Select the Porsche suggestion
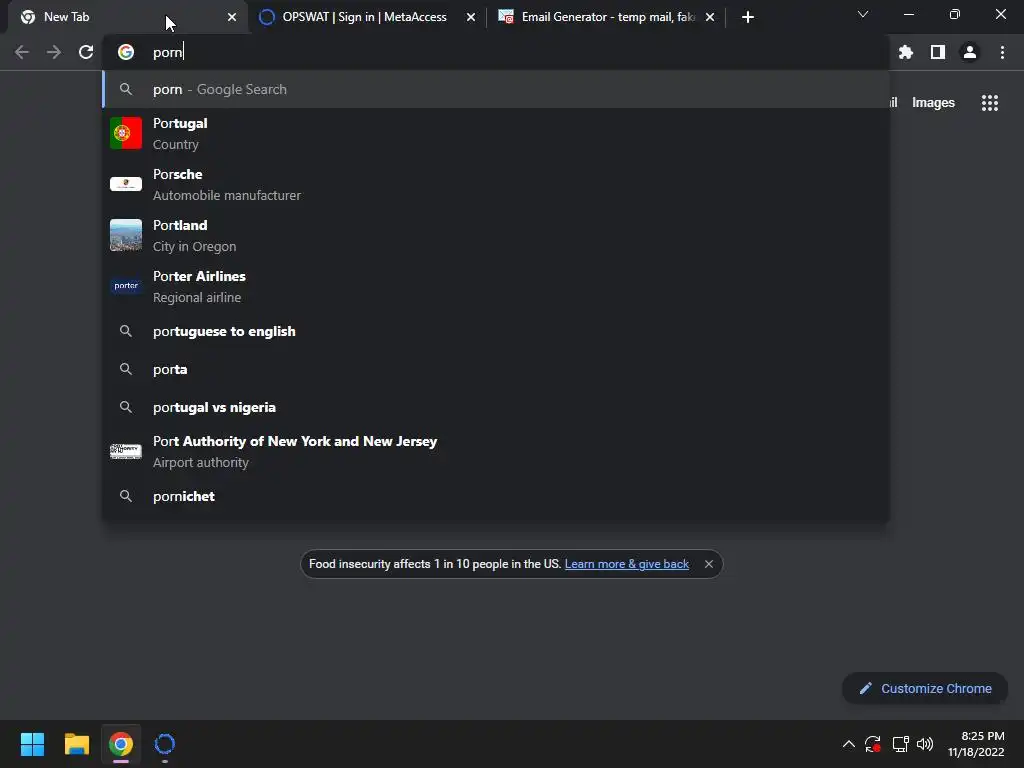1024x768 pixels. [496, 184]
